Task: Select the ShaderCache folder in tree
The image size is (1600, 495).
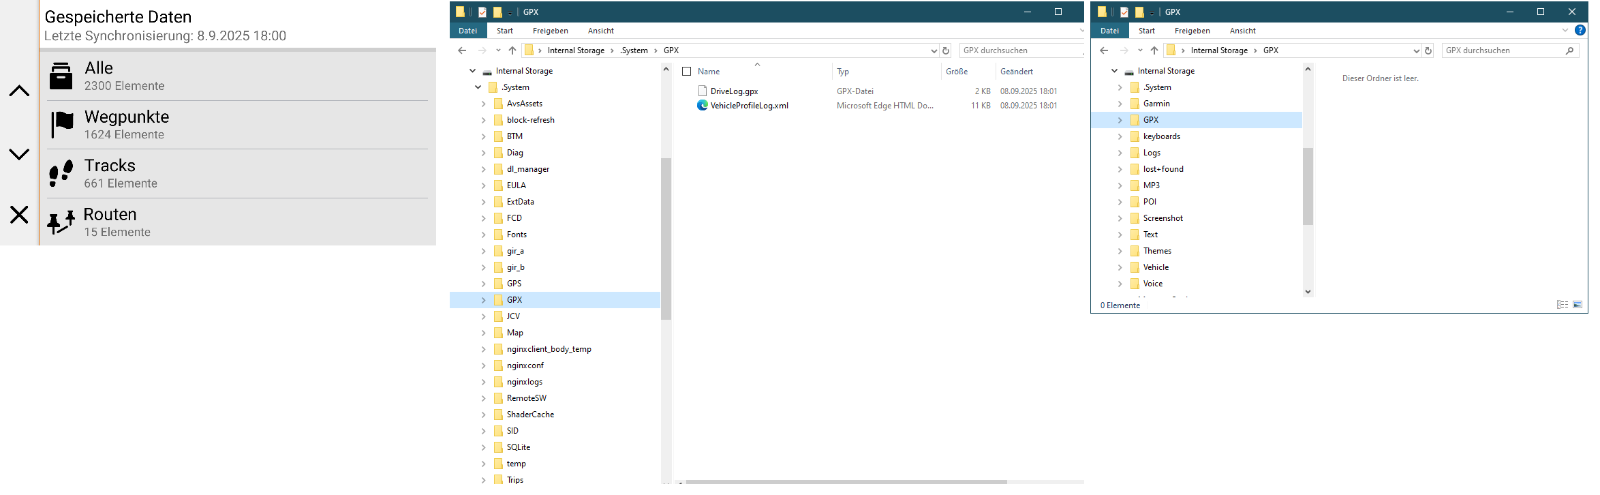Action: click(530, 414)
